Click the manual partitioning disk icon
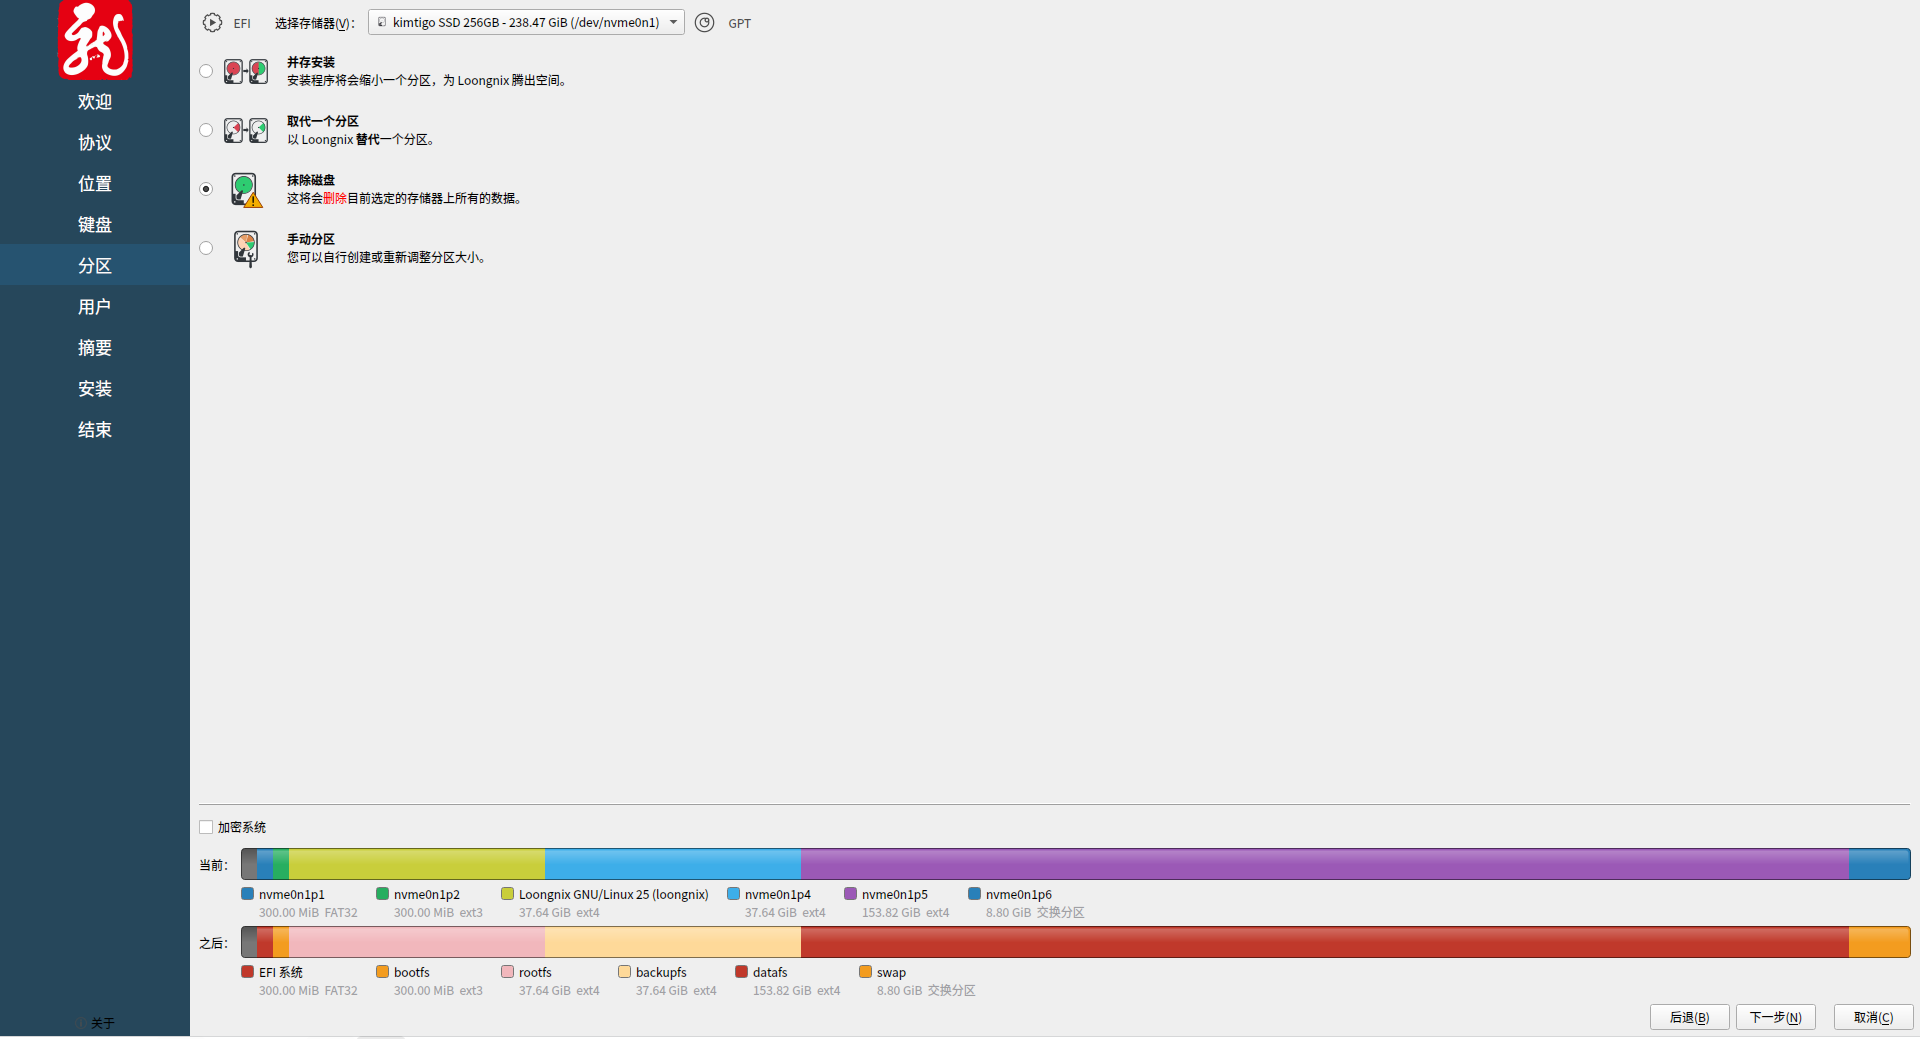 (246, 248)
